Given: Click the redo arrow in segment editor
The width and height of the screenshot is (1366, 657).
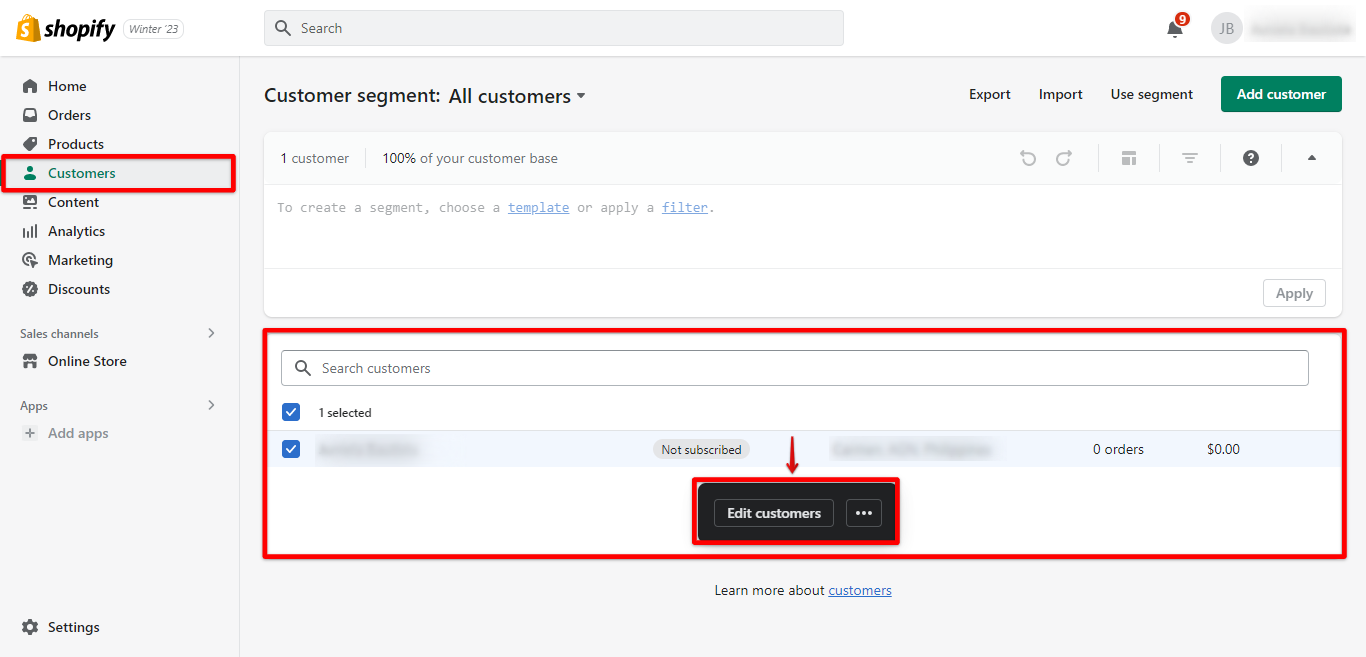Looking at the screenshot, I should tap(1064, 158).
